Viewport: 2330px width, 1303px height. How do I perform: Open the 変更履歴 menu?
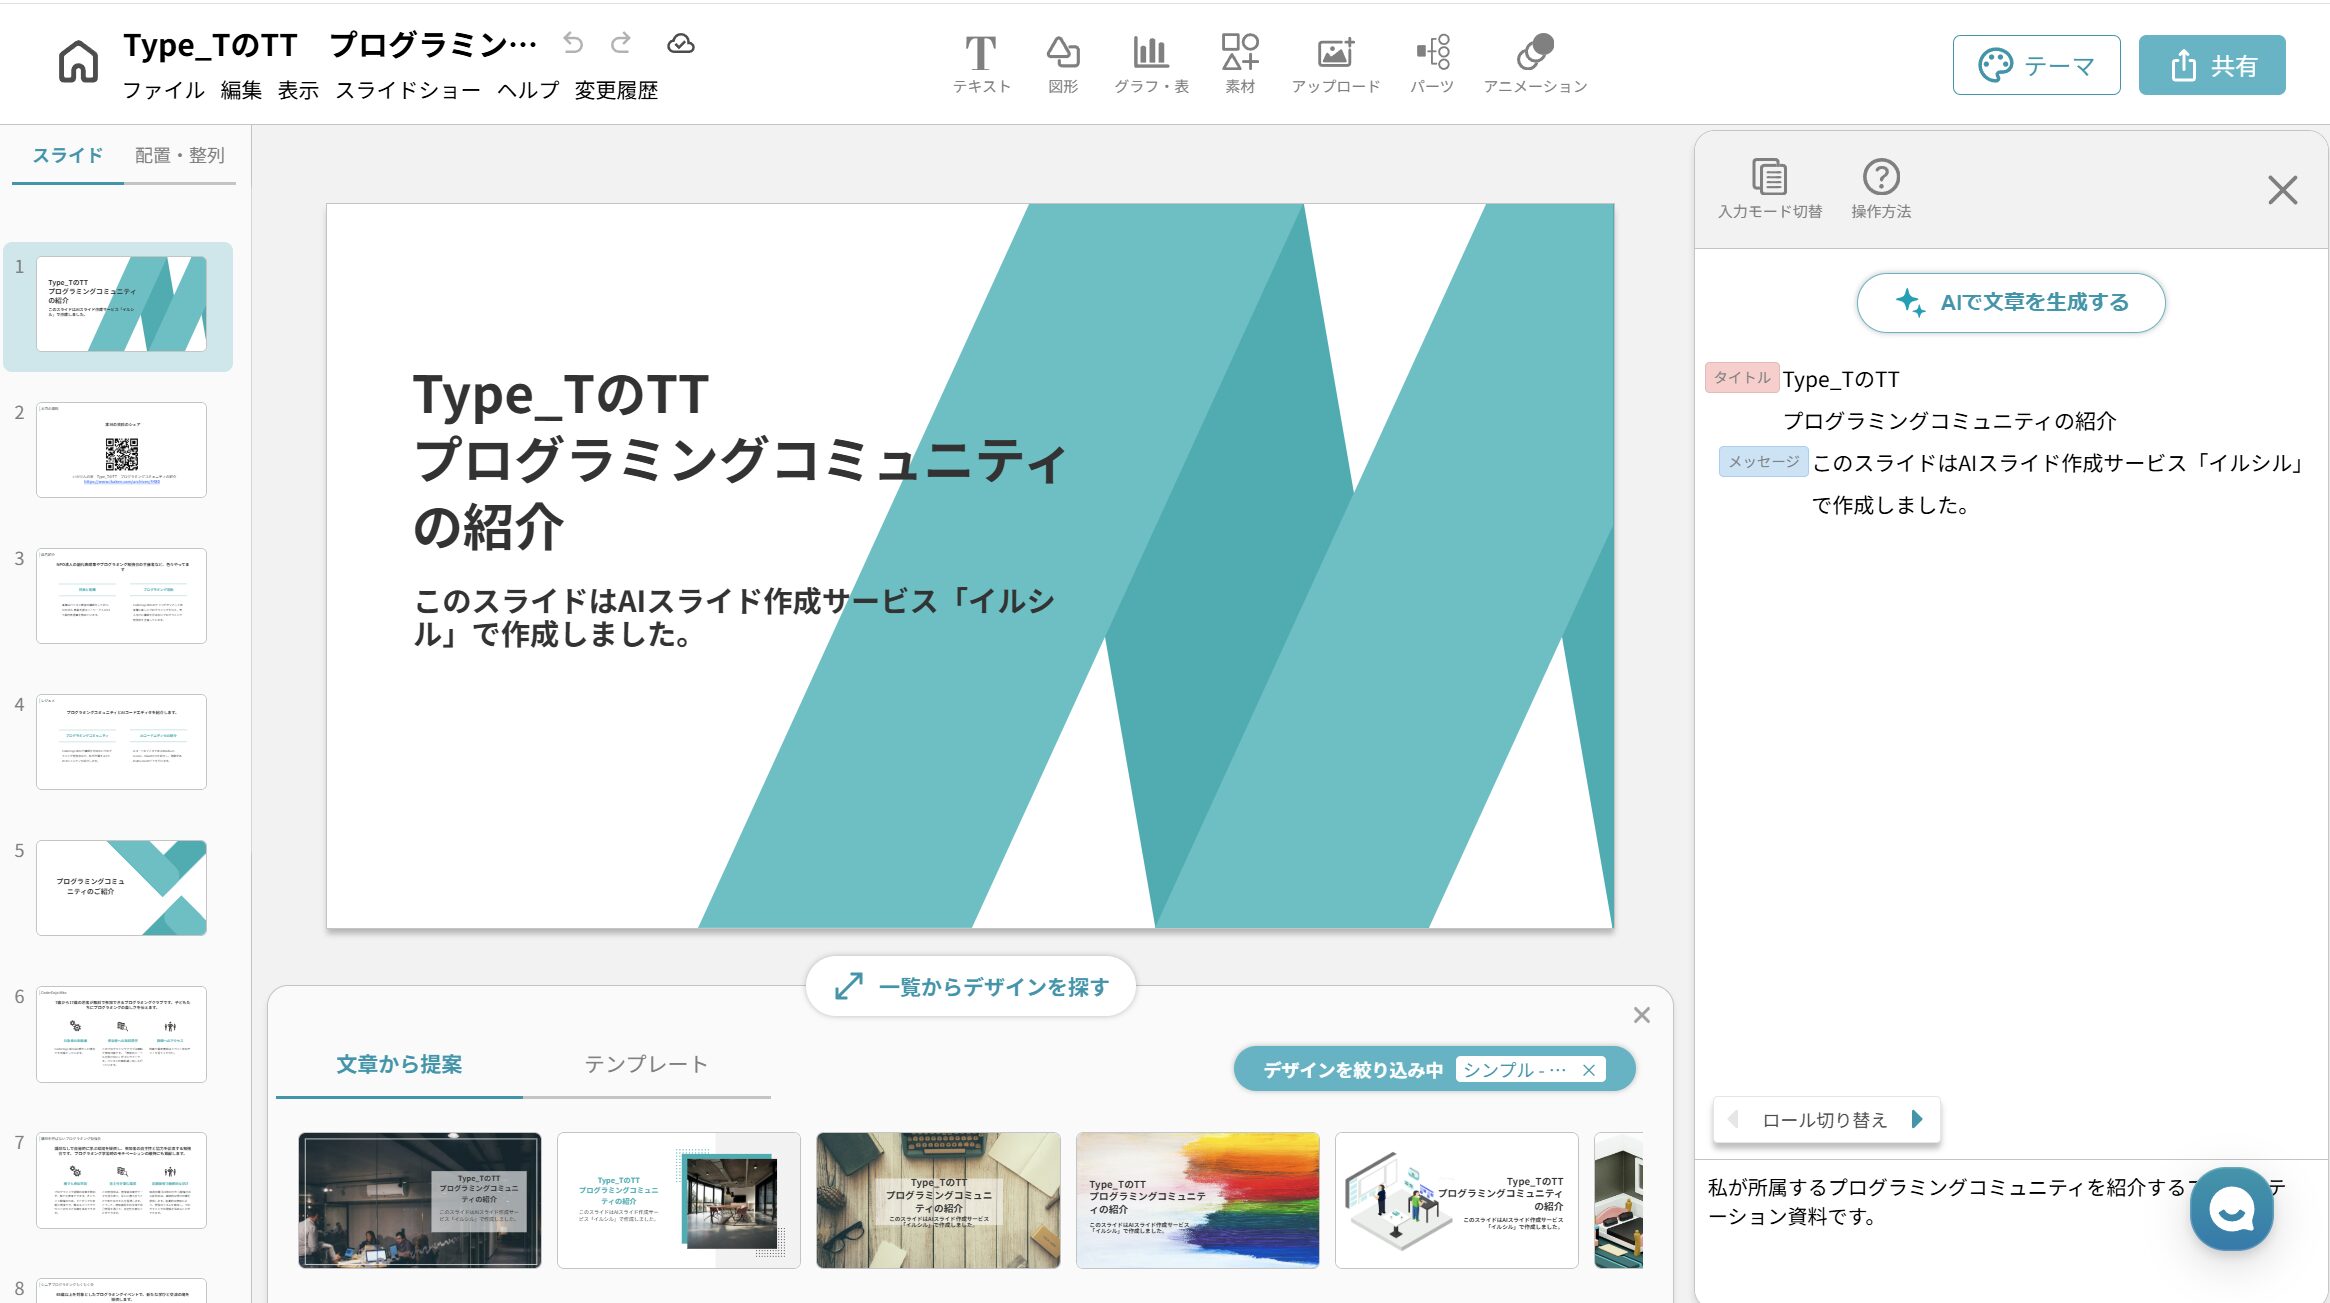click(616, 91)
